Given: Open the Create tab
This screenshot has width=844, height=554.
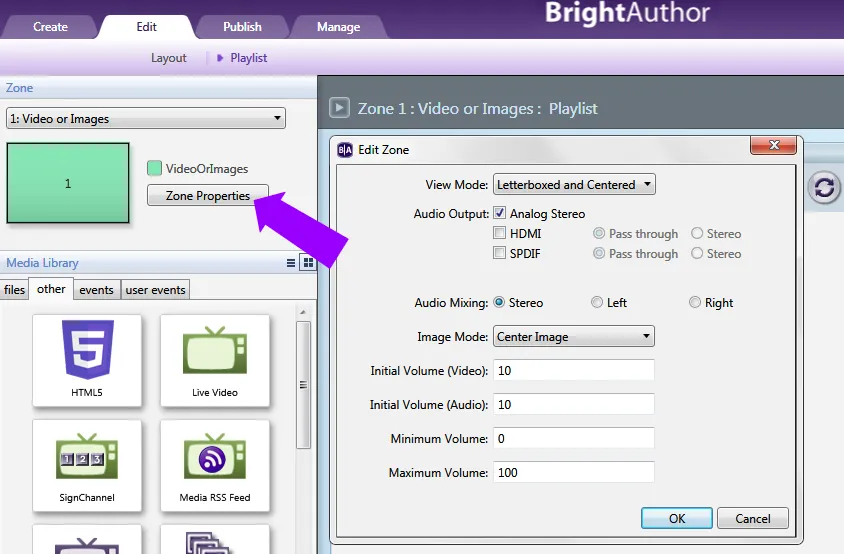Looking at the screenshot, I should [x=50, y=26].
